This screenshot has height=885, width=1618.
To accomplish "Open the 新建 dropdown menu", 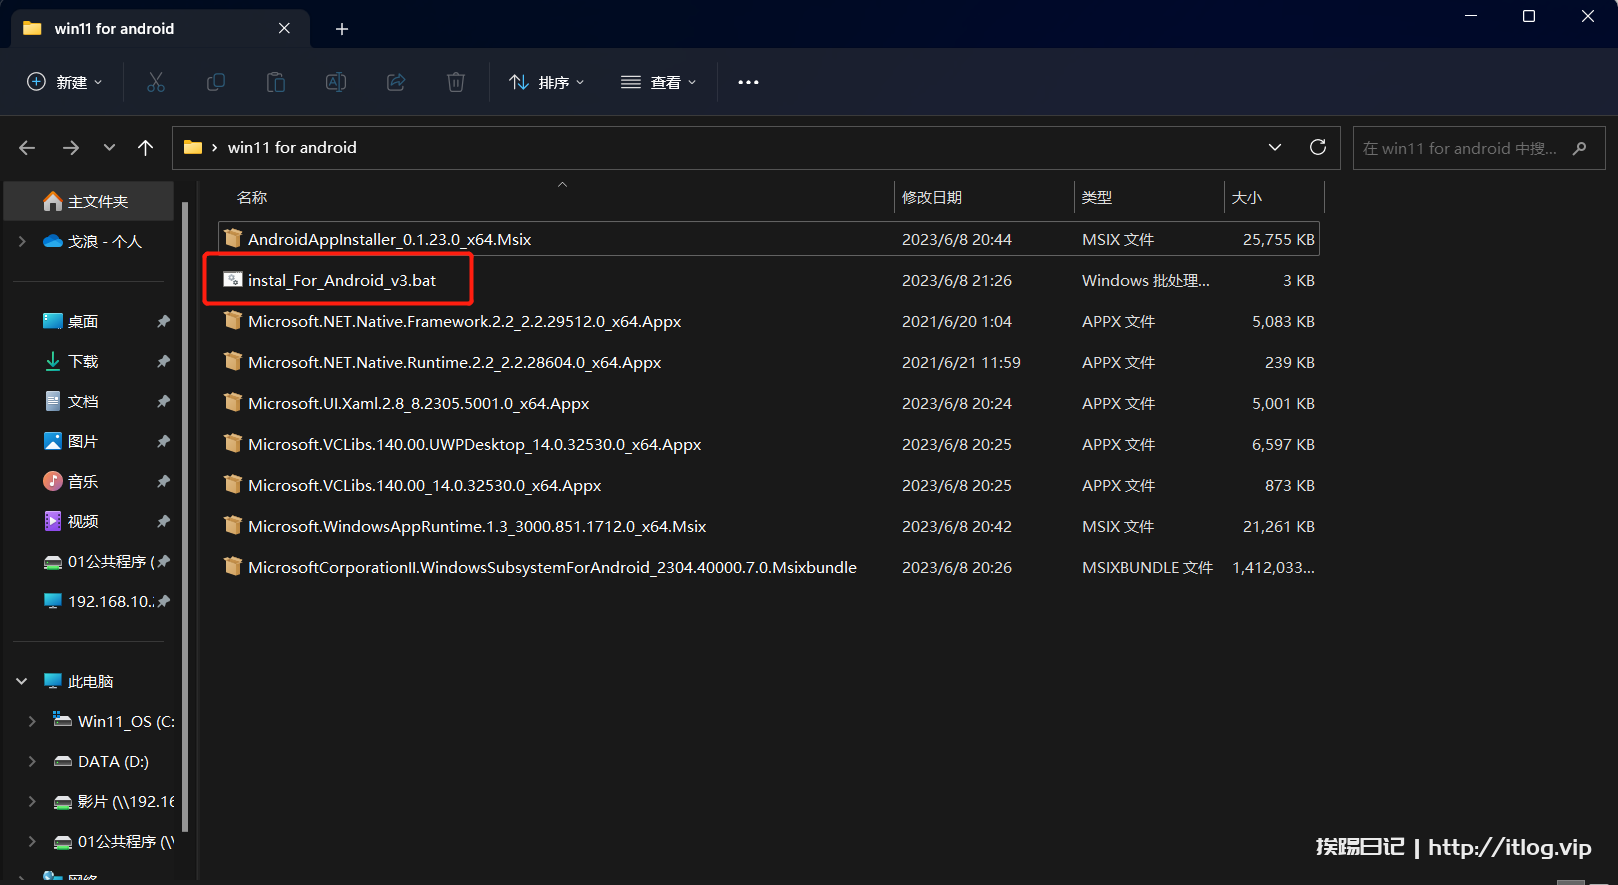I will click(x=65, y=82).
